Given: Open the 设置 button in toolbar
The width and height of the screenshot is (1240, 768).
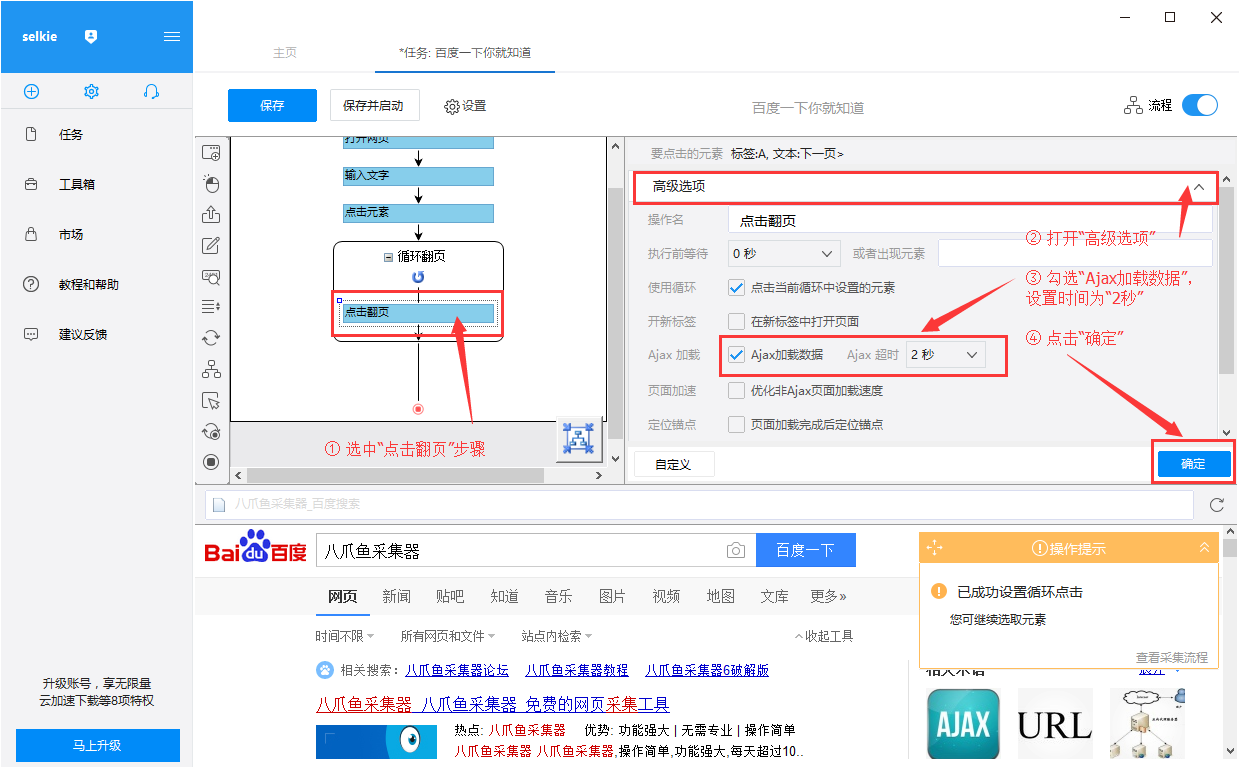Looking at the screenshot, I should point(465,106).
